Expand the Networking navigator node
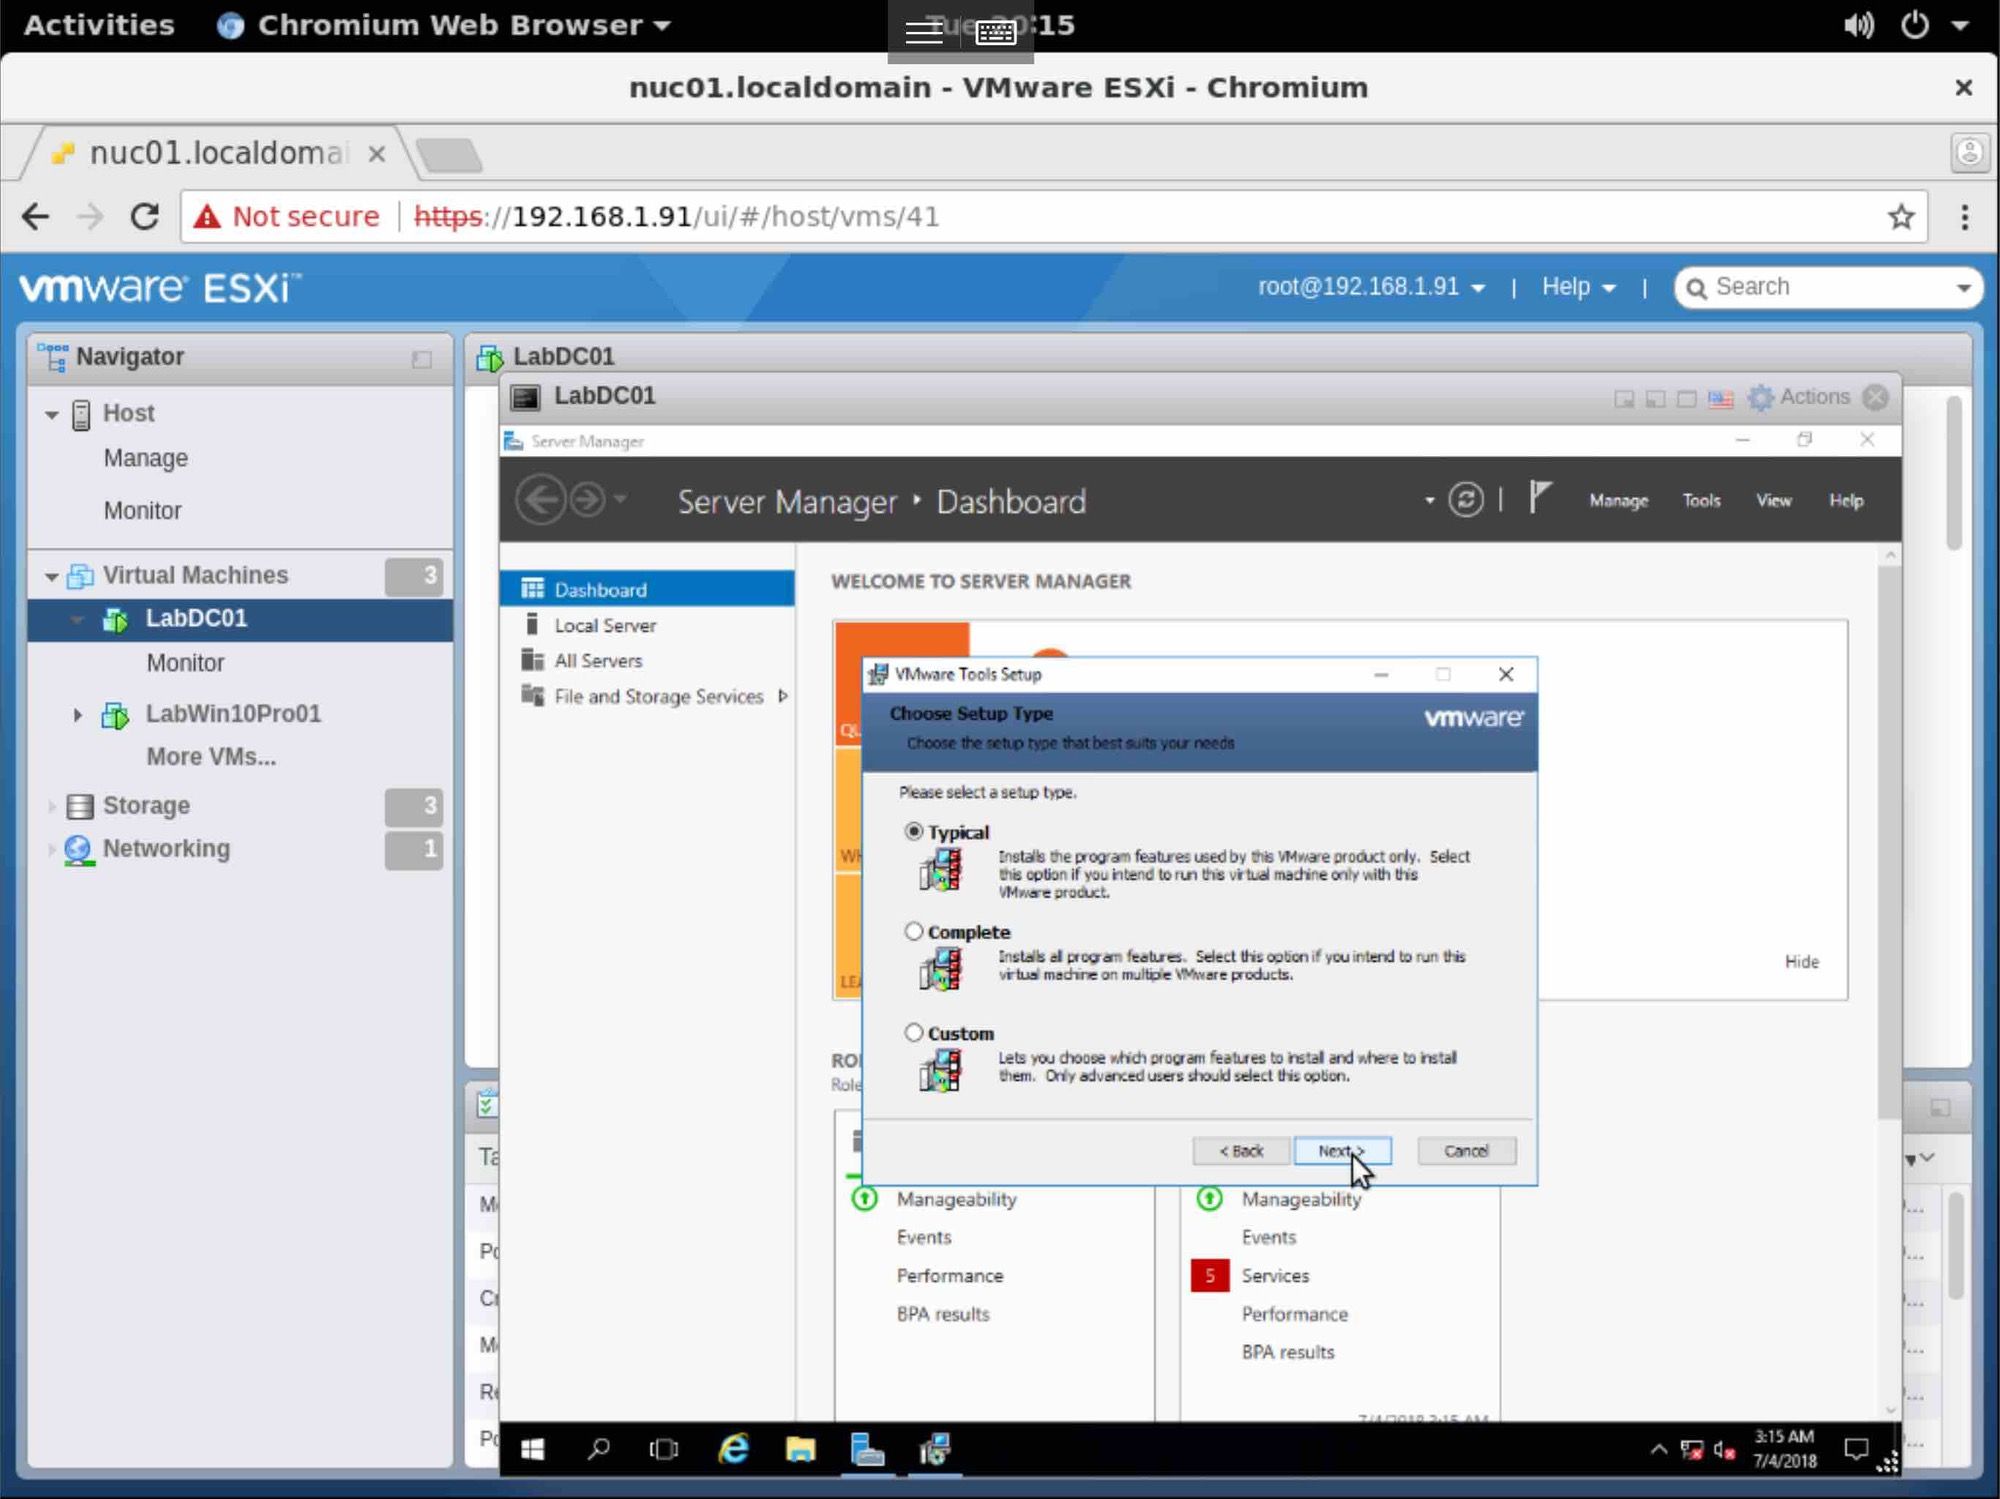 [x=51, y=849]
